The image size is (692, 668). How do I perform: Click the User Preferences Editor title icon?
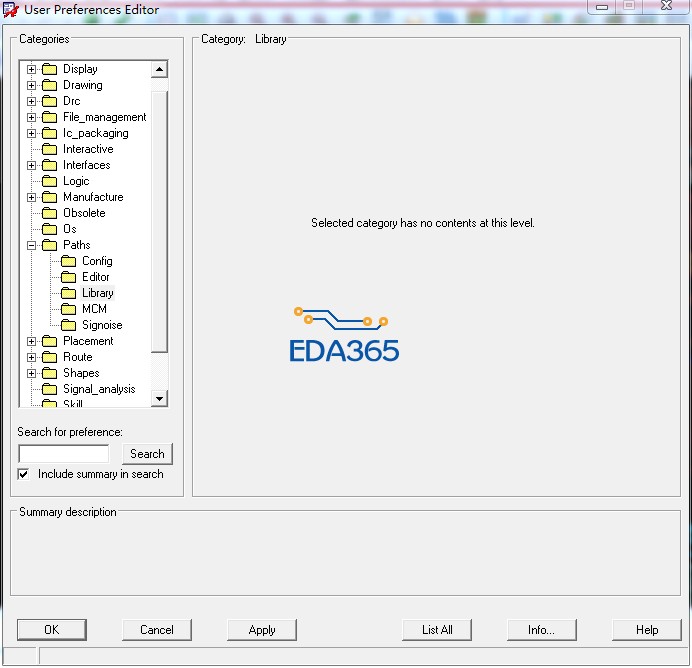[x=11, y=9]
